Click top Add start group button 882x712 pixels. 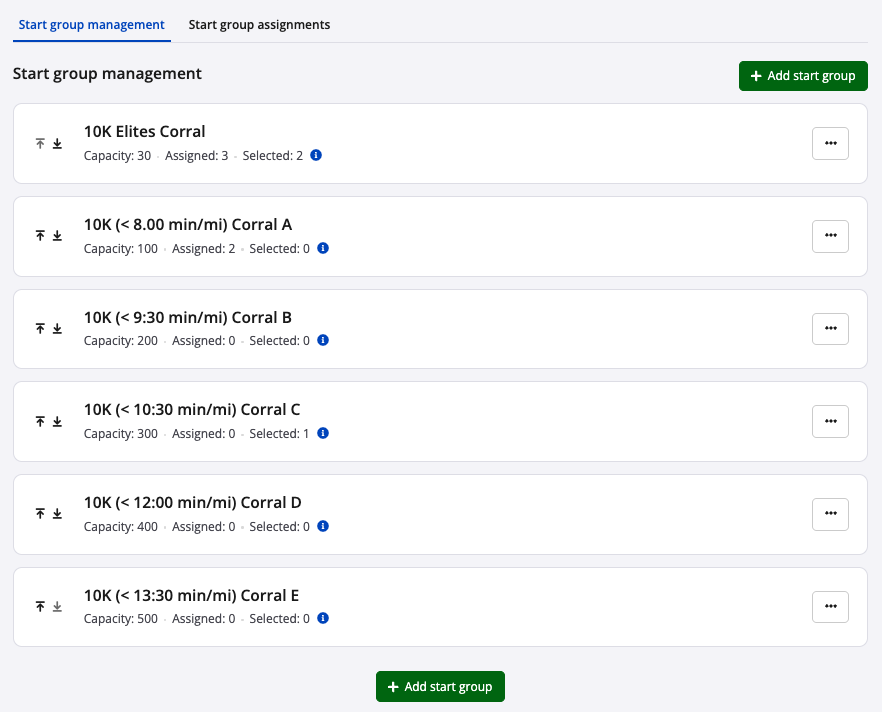point(803,76)
